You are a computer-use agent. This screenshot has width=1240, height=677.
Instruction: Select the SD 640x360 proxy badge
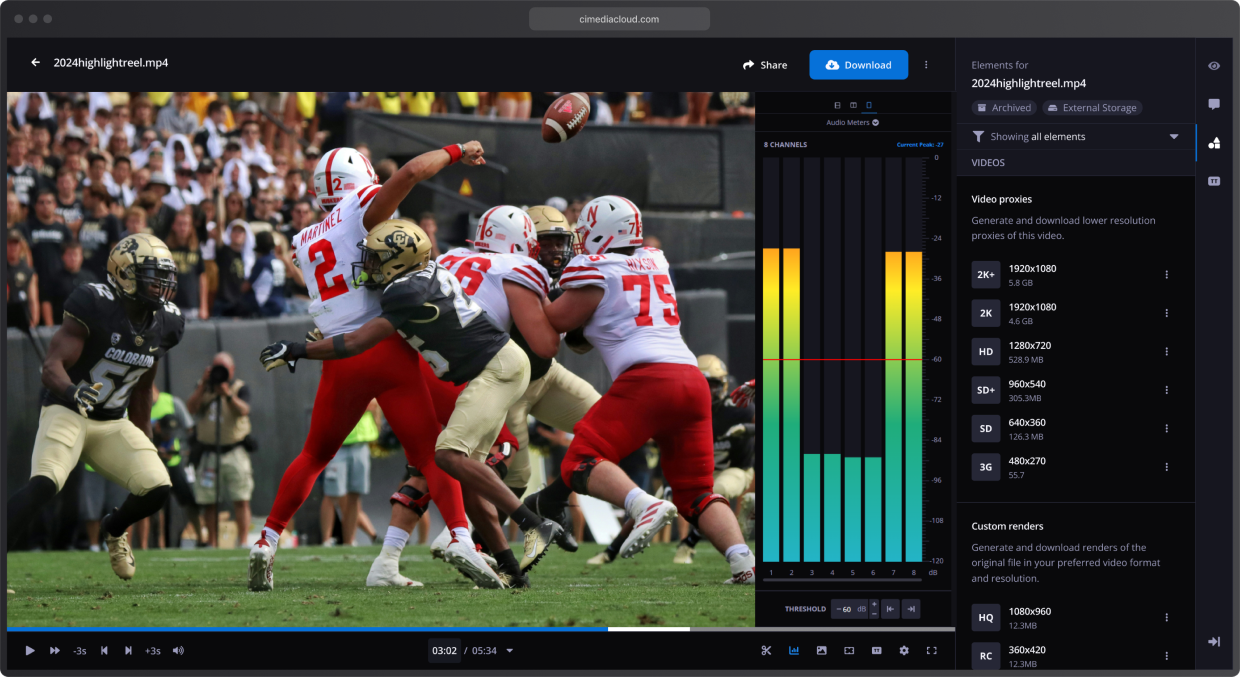click(x=986, y=429)
